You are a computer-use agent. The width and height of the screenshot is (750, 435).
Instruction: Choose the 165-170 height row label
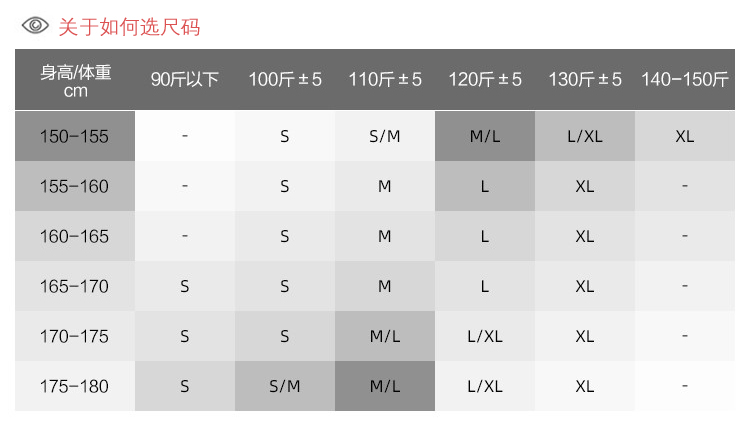[x=75, y=286]
